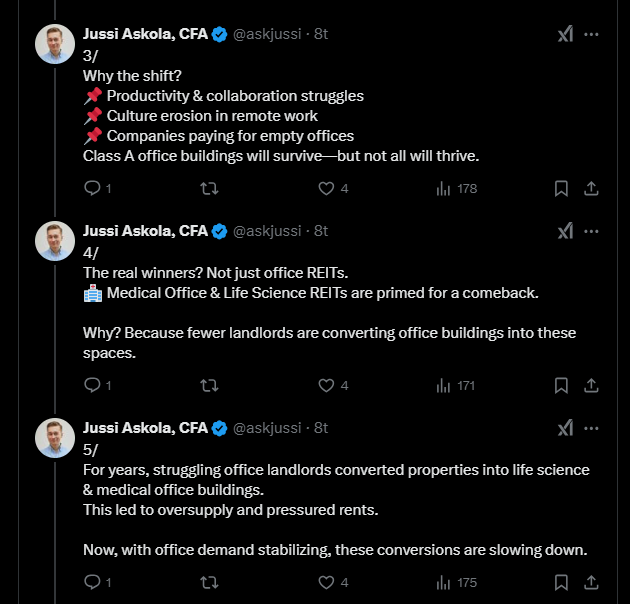The width and height of the screenshot is (630, 604).
Task: Open the @askjussi handle on the 4/ tweet
Action: click(267, 231)
